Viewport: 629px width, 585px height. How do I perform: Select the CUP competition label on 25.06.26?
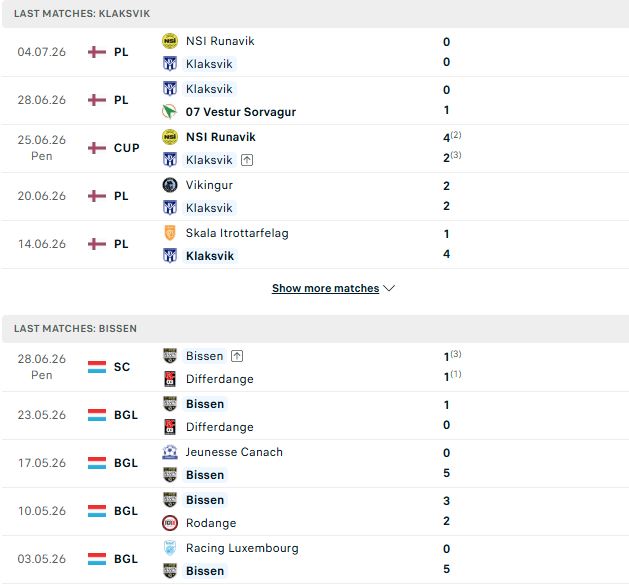(x=126, y=148)
